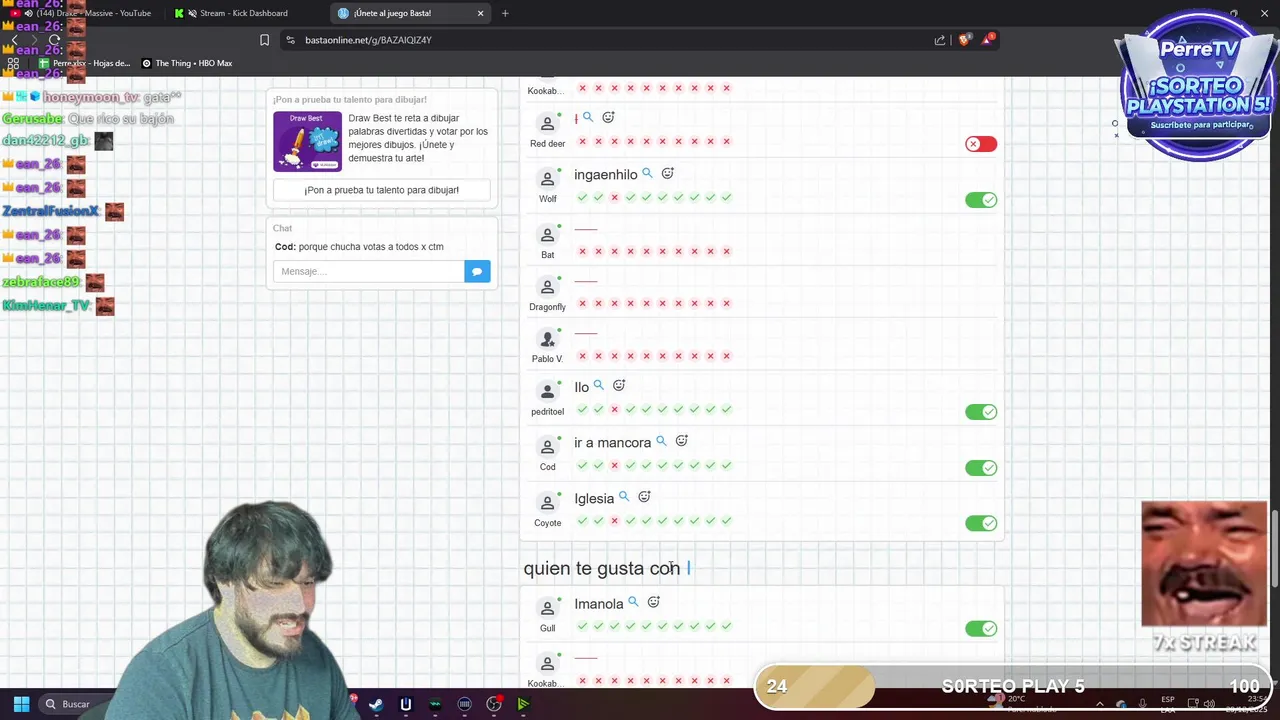Search the answer 'ingaenhilo' via magnifier icon
Image resolution: width=1280 pixels, height=720 pixels.
pyautogui.click(x=647, y=174)
